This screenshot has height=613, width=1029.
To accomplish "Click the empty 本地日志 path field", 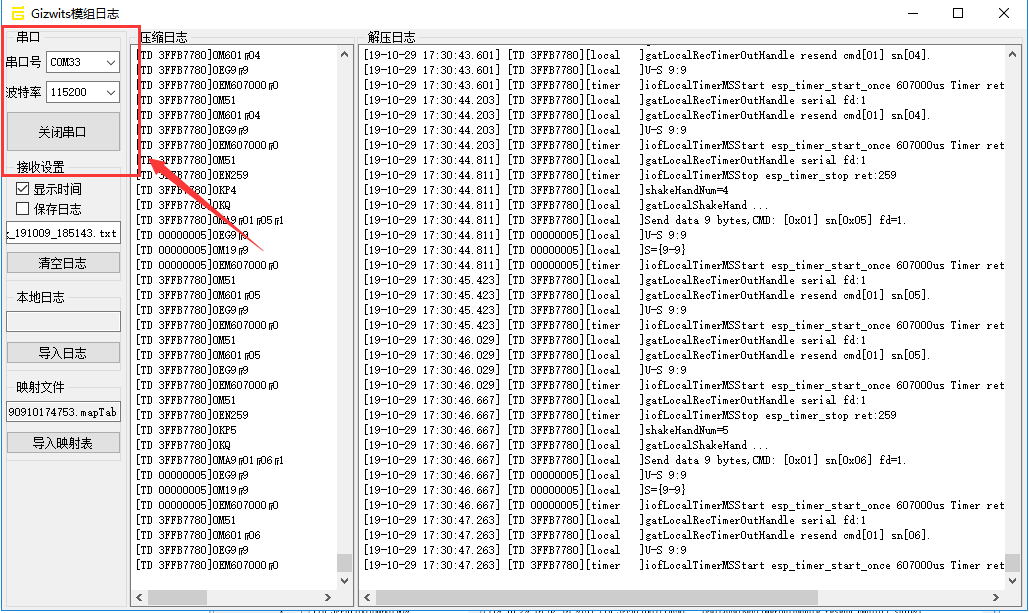I will point(63,322).
